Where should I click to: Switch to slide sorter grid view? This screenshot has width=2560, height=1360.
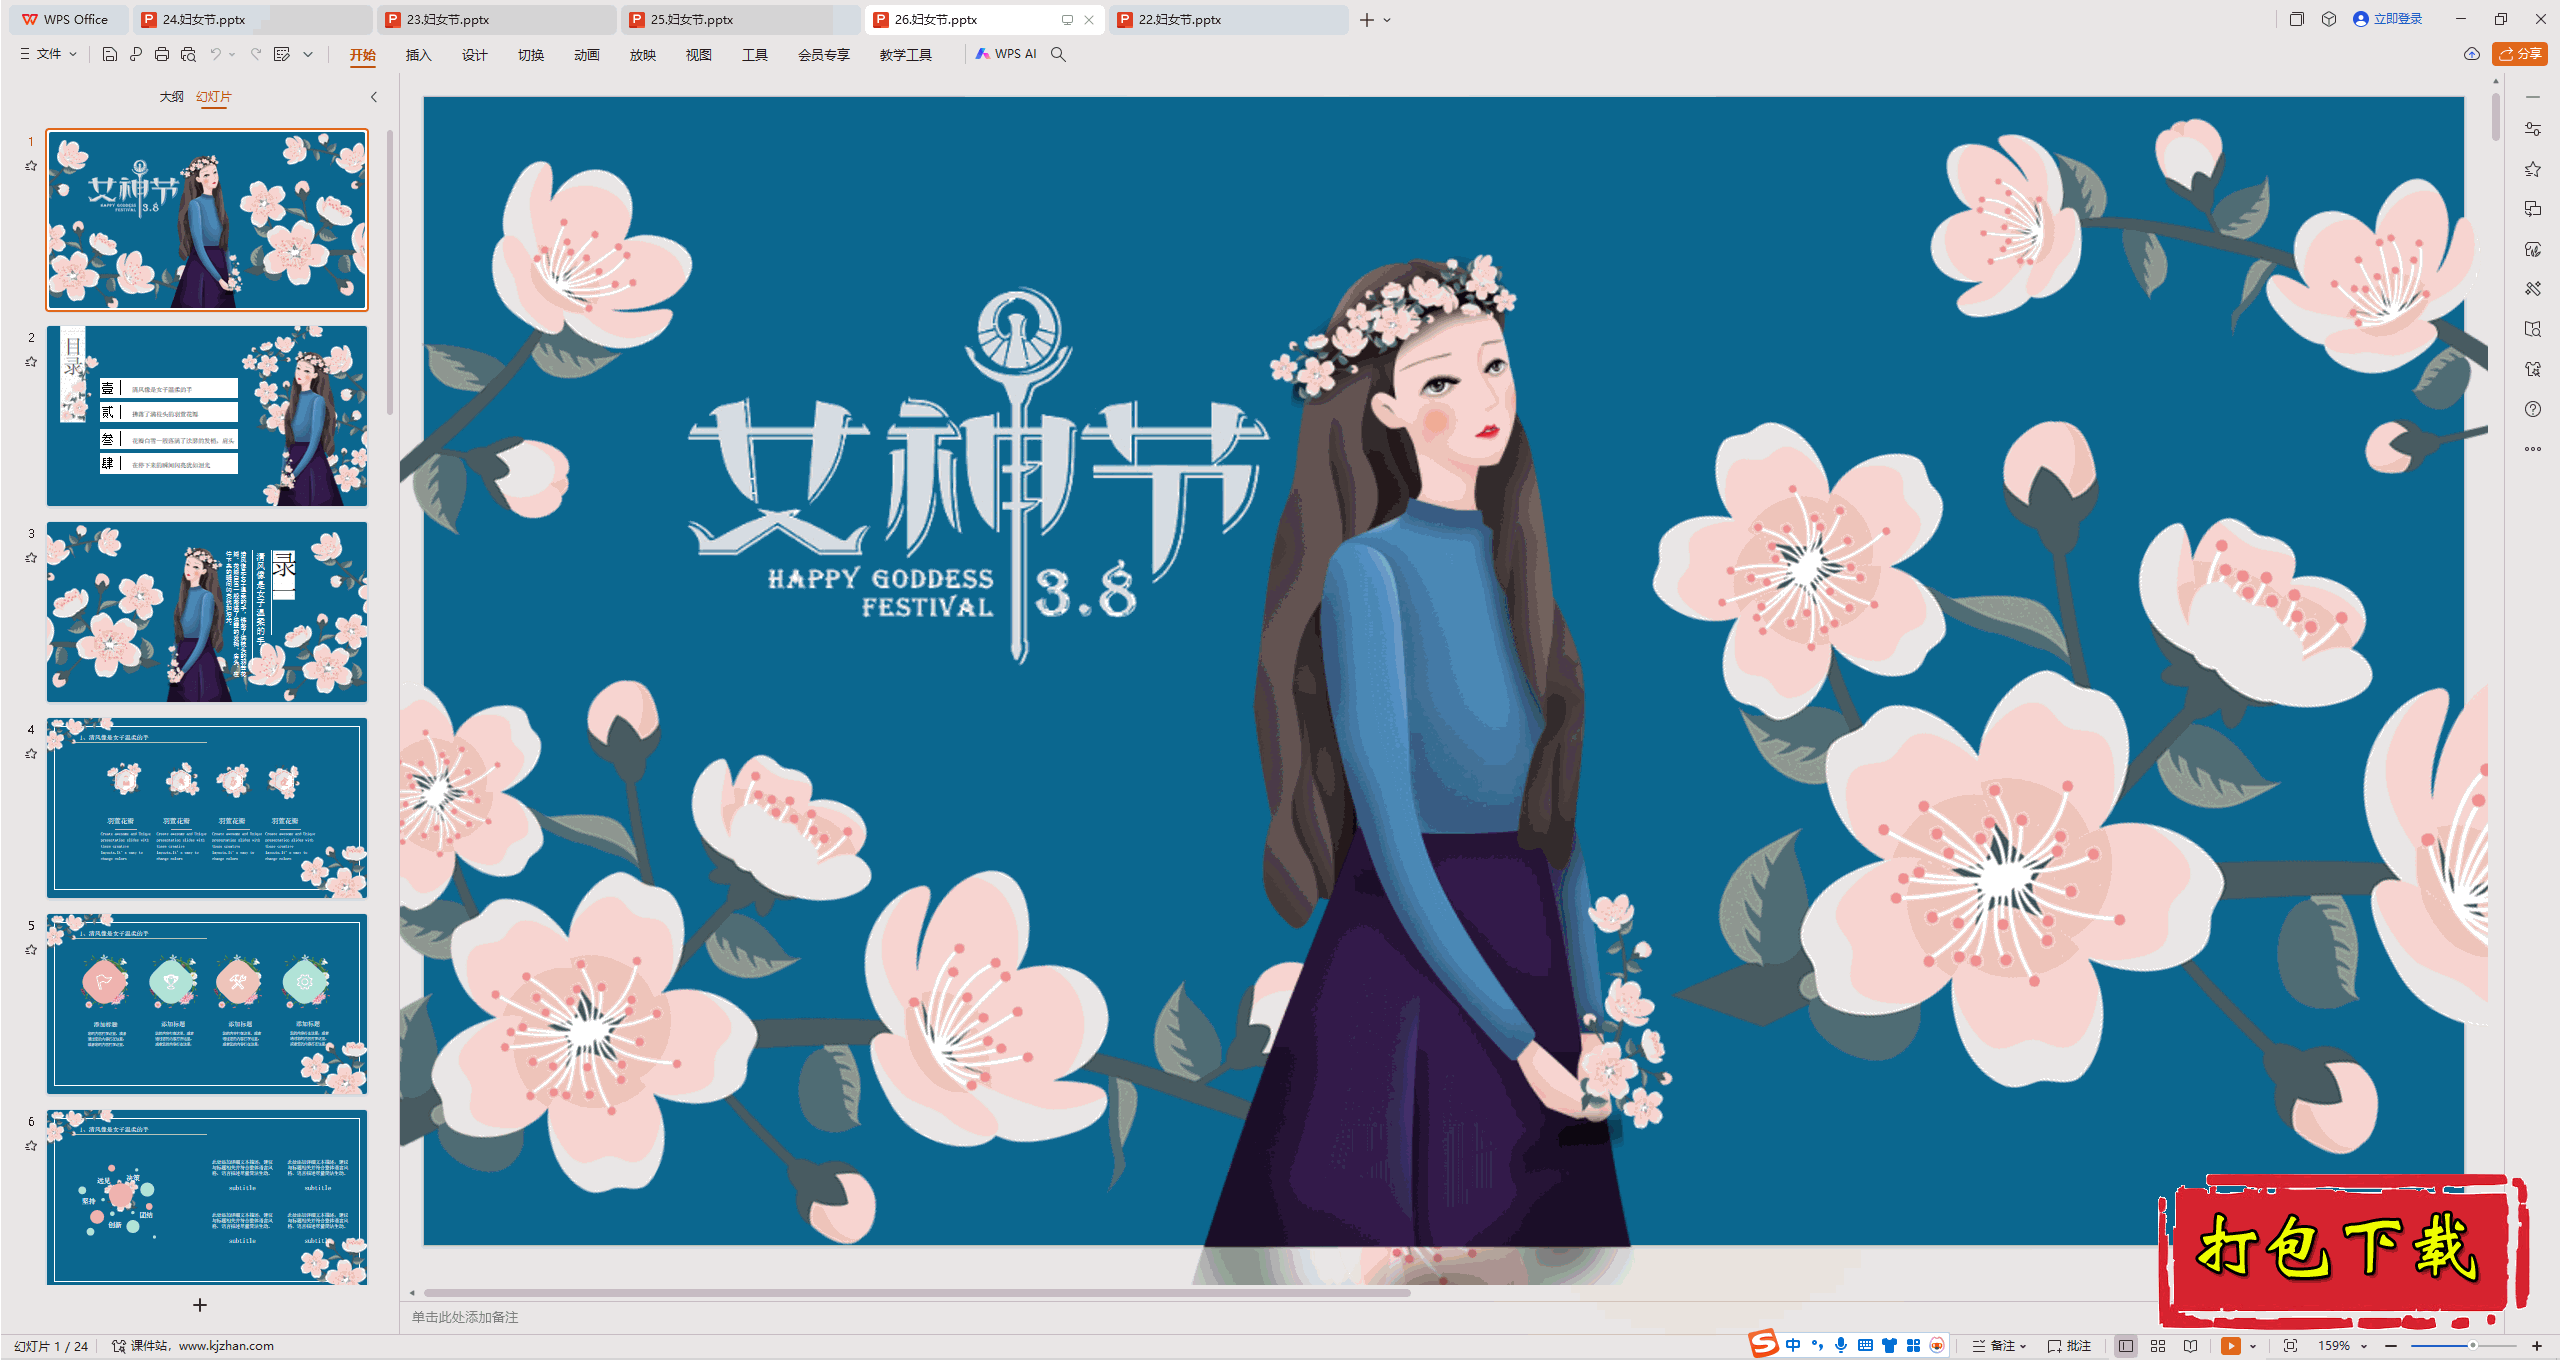pyautogui.click(x=2158, y=1346)
